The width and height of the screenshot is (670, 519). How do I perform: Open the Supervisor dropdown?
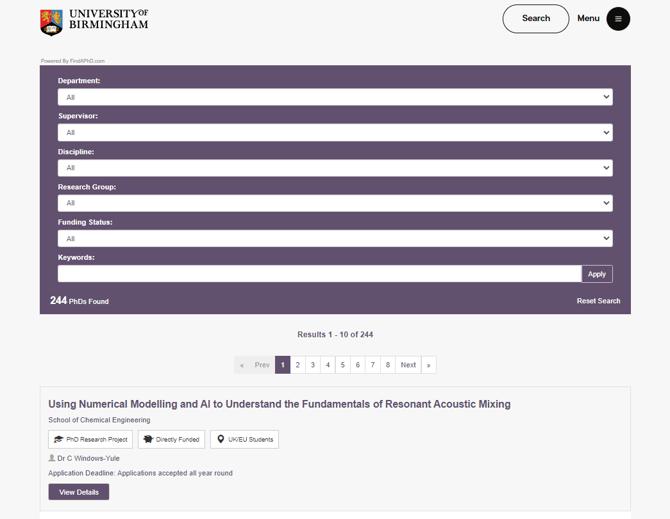pos(335,132)
